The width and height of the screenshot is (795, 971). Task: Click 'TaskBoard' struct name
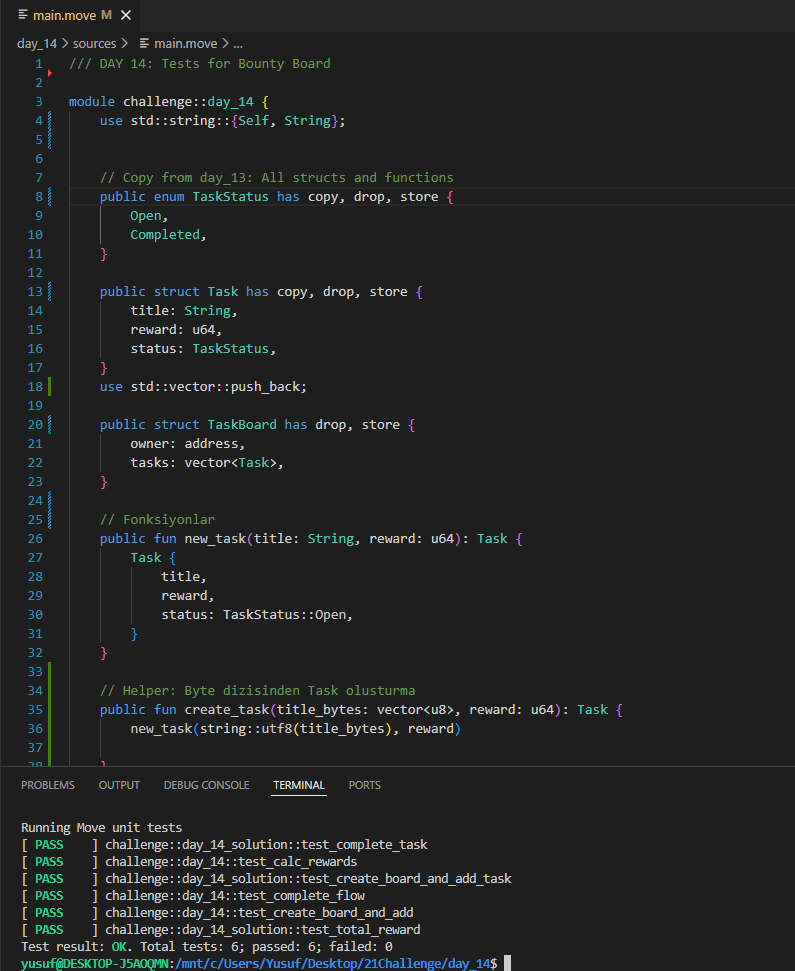[242, 425]
